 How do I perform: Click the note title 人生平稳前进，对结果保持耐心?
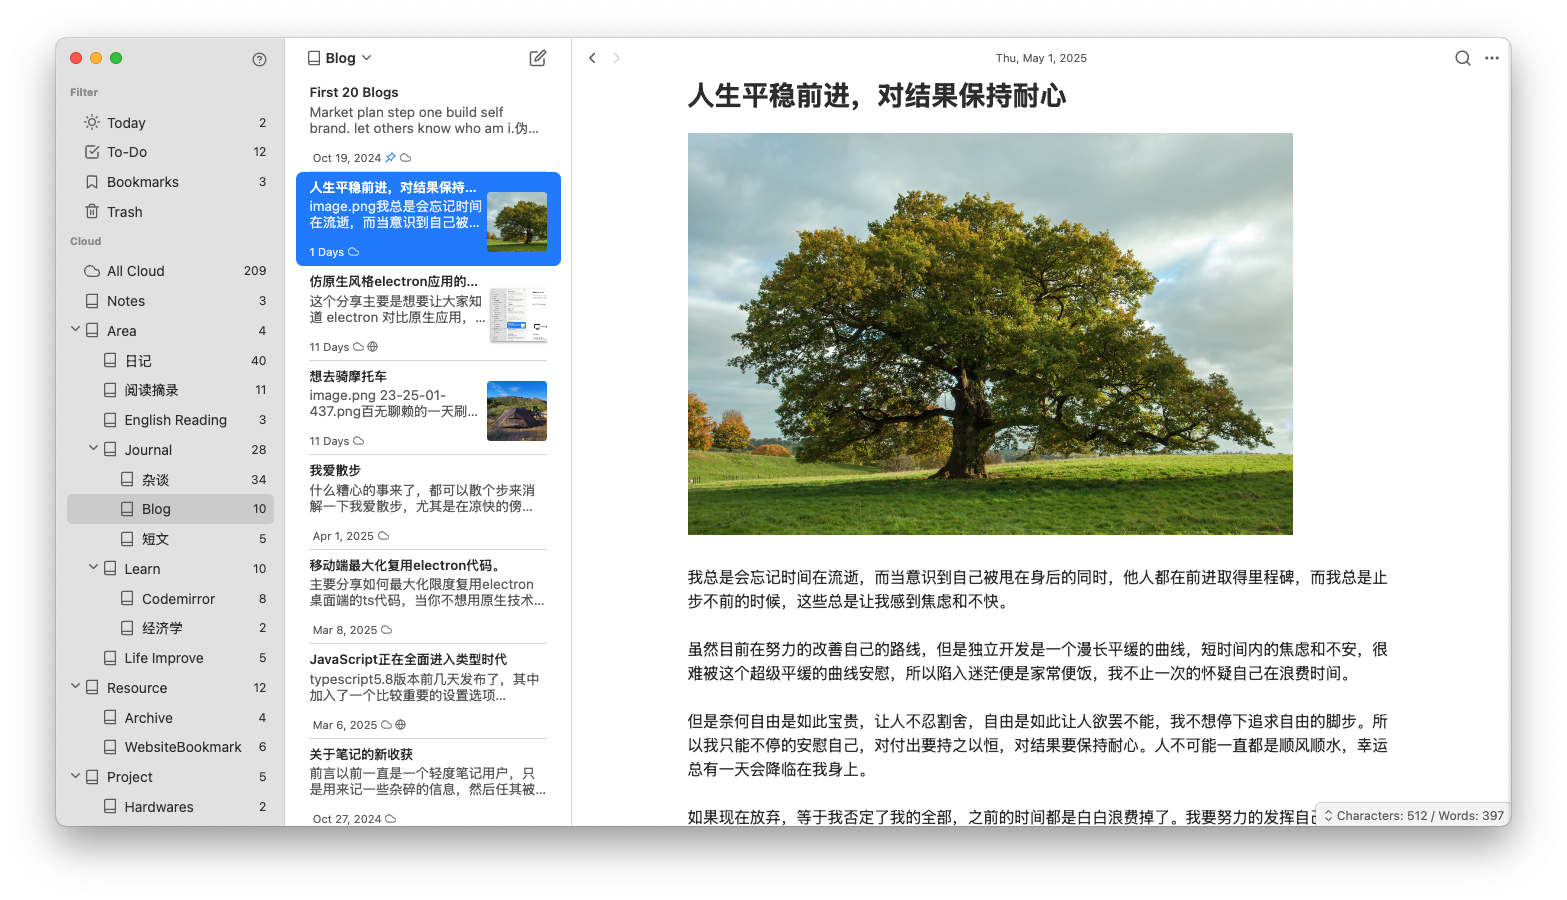tap(877, 96)
